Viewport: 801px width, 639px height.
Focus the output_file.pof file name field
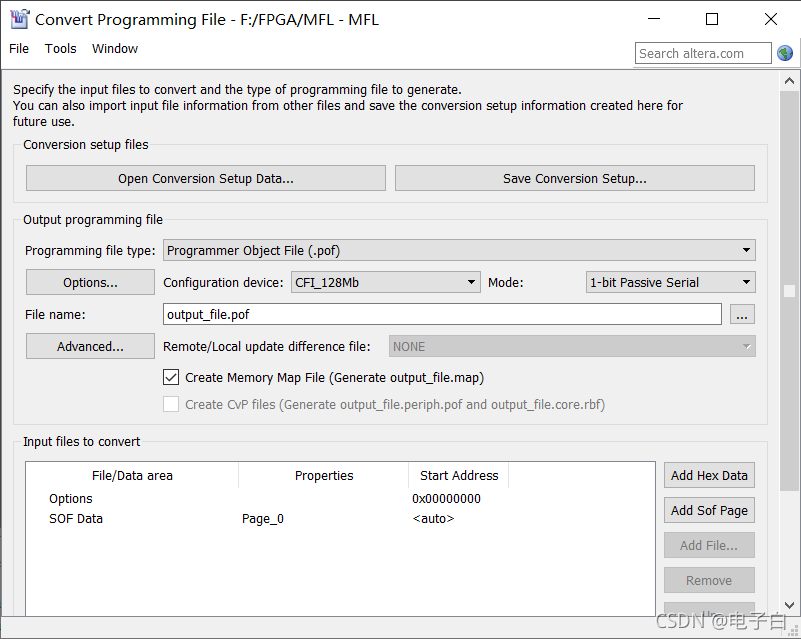point(442,314)
